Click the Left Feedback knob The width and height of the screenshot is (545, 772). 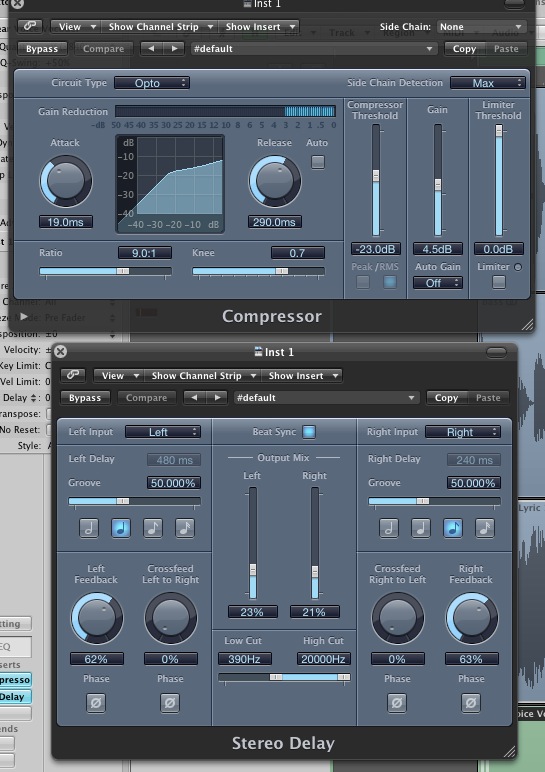click(x=96, y=618)
